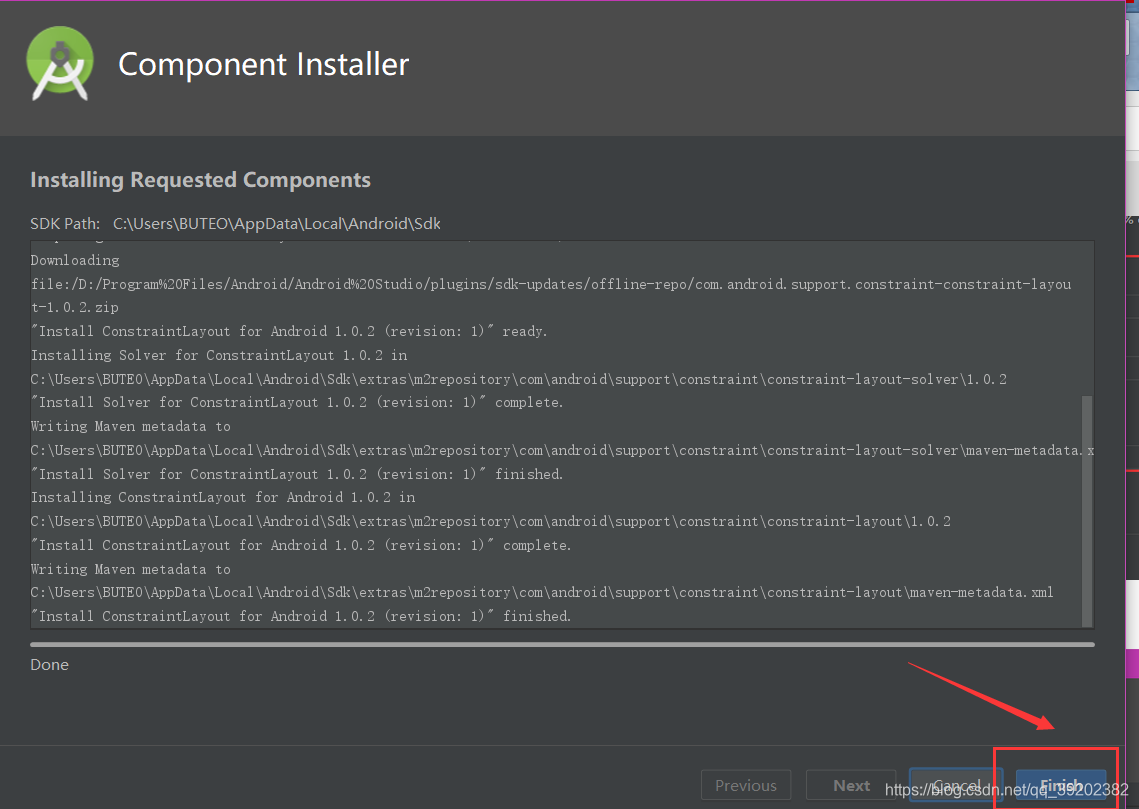Click the first Writing Maven metadata line
Image resolution: width=1139 pixels, height=809 pixels.
pos(131,426)
